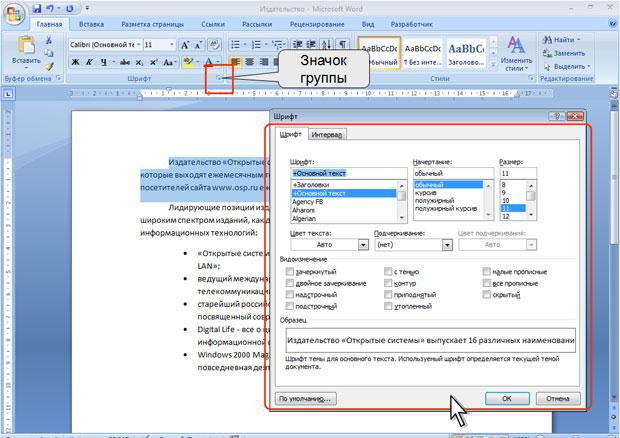The width and height of the screenshot is (620, 438).
Task: Click the По умолчанию button
Action: [x=306, y=398]
